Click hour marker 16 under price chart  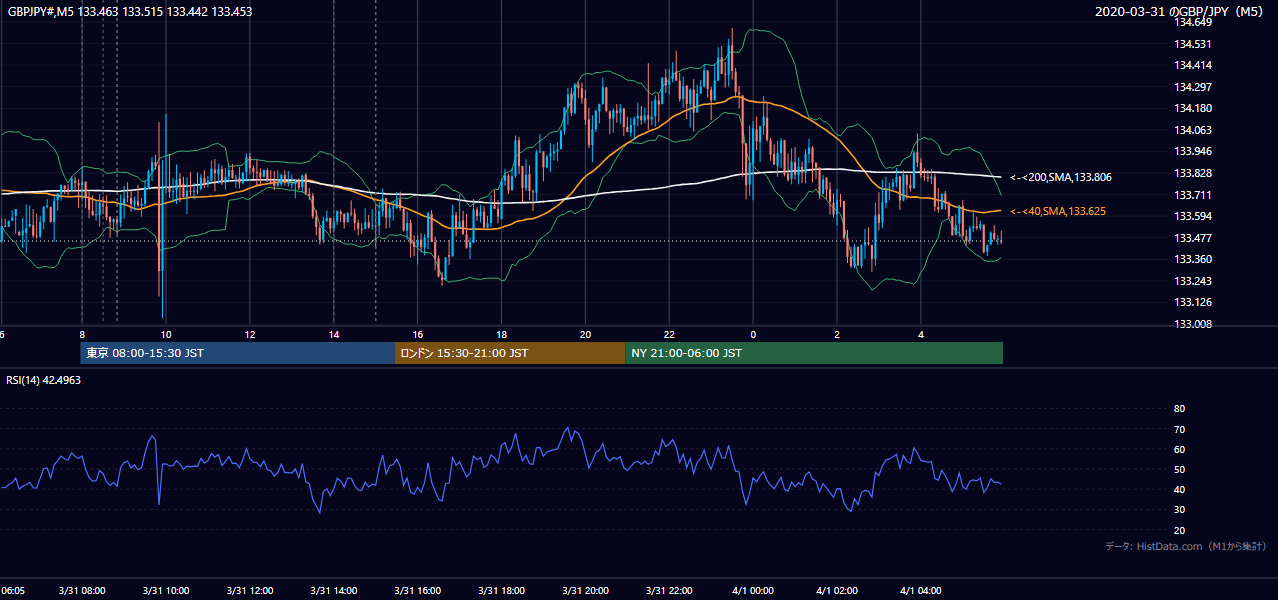tap(418, 335)
